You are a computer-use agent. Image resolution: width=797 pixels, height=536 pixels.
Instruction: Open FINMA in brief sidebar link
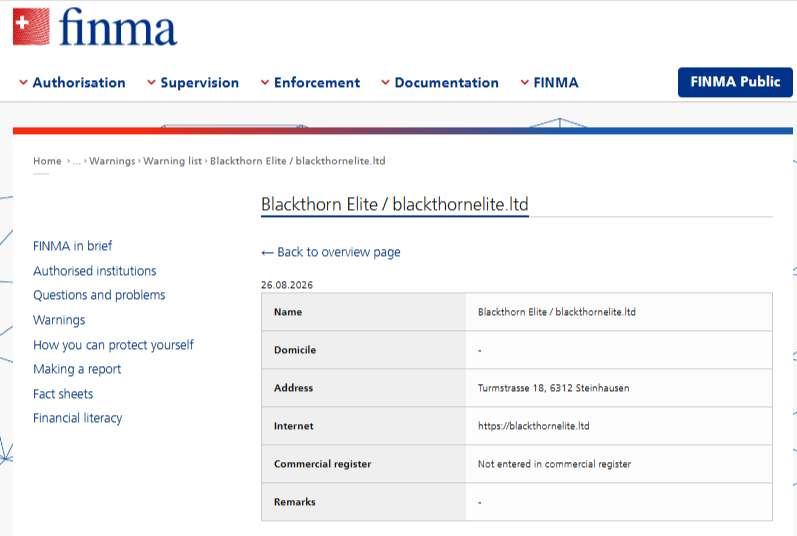point(72,246)
